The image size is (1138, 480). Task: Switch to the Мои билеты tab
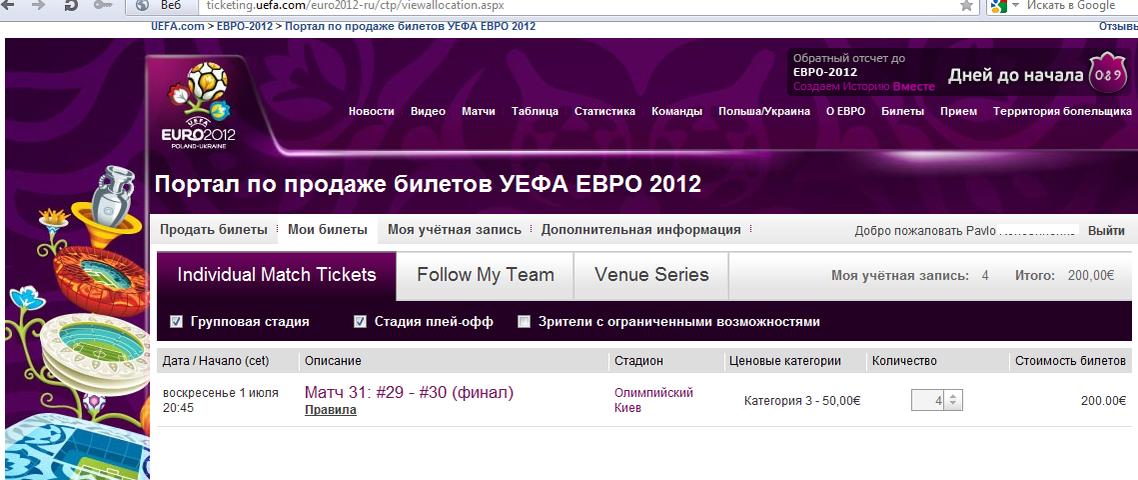click(x=327, y=229)
